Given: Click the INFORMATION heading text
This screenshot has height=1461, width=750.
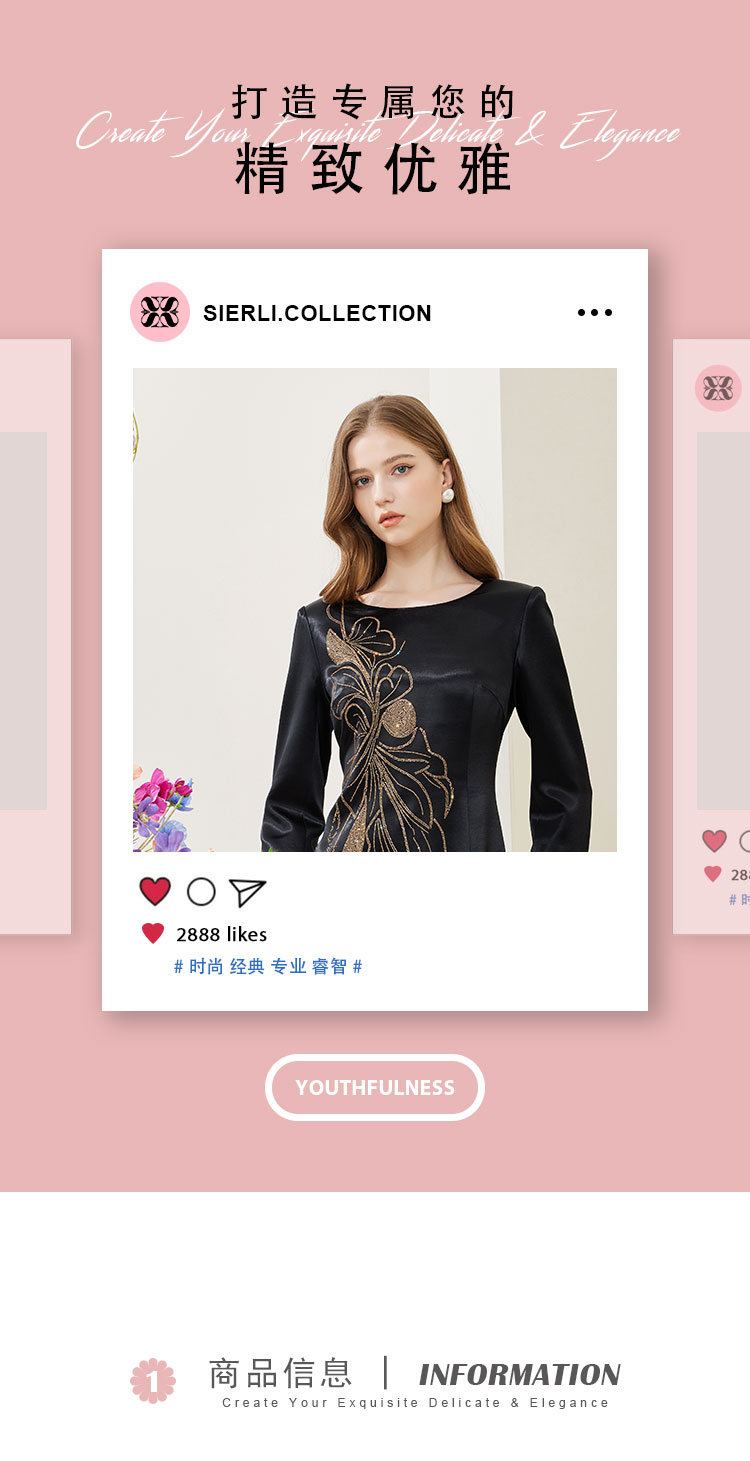Looking at the screenshot, I should click(x=520, y=1375).
